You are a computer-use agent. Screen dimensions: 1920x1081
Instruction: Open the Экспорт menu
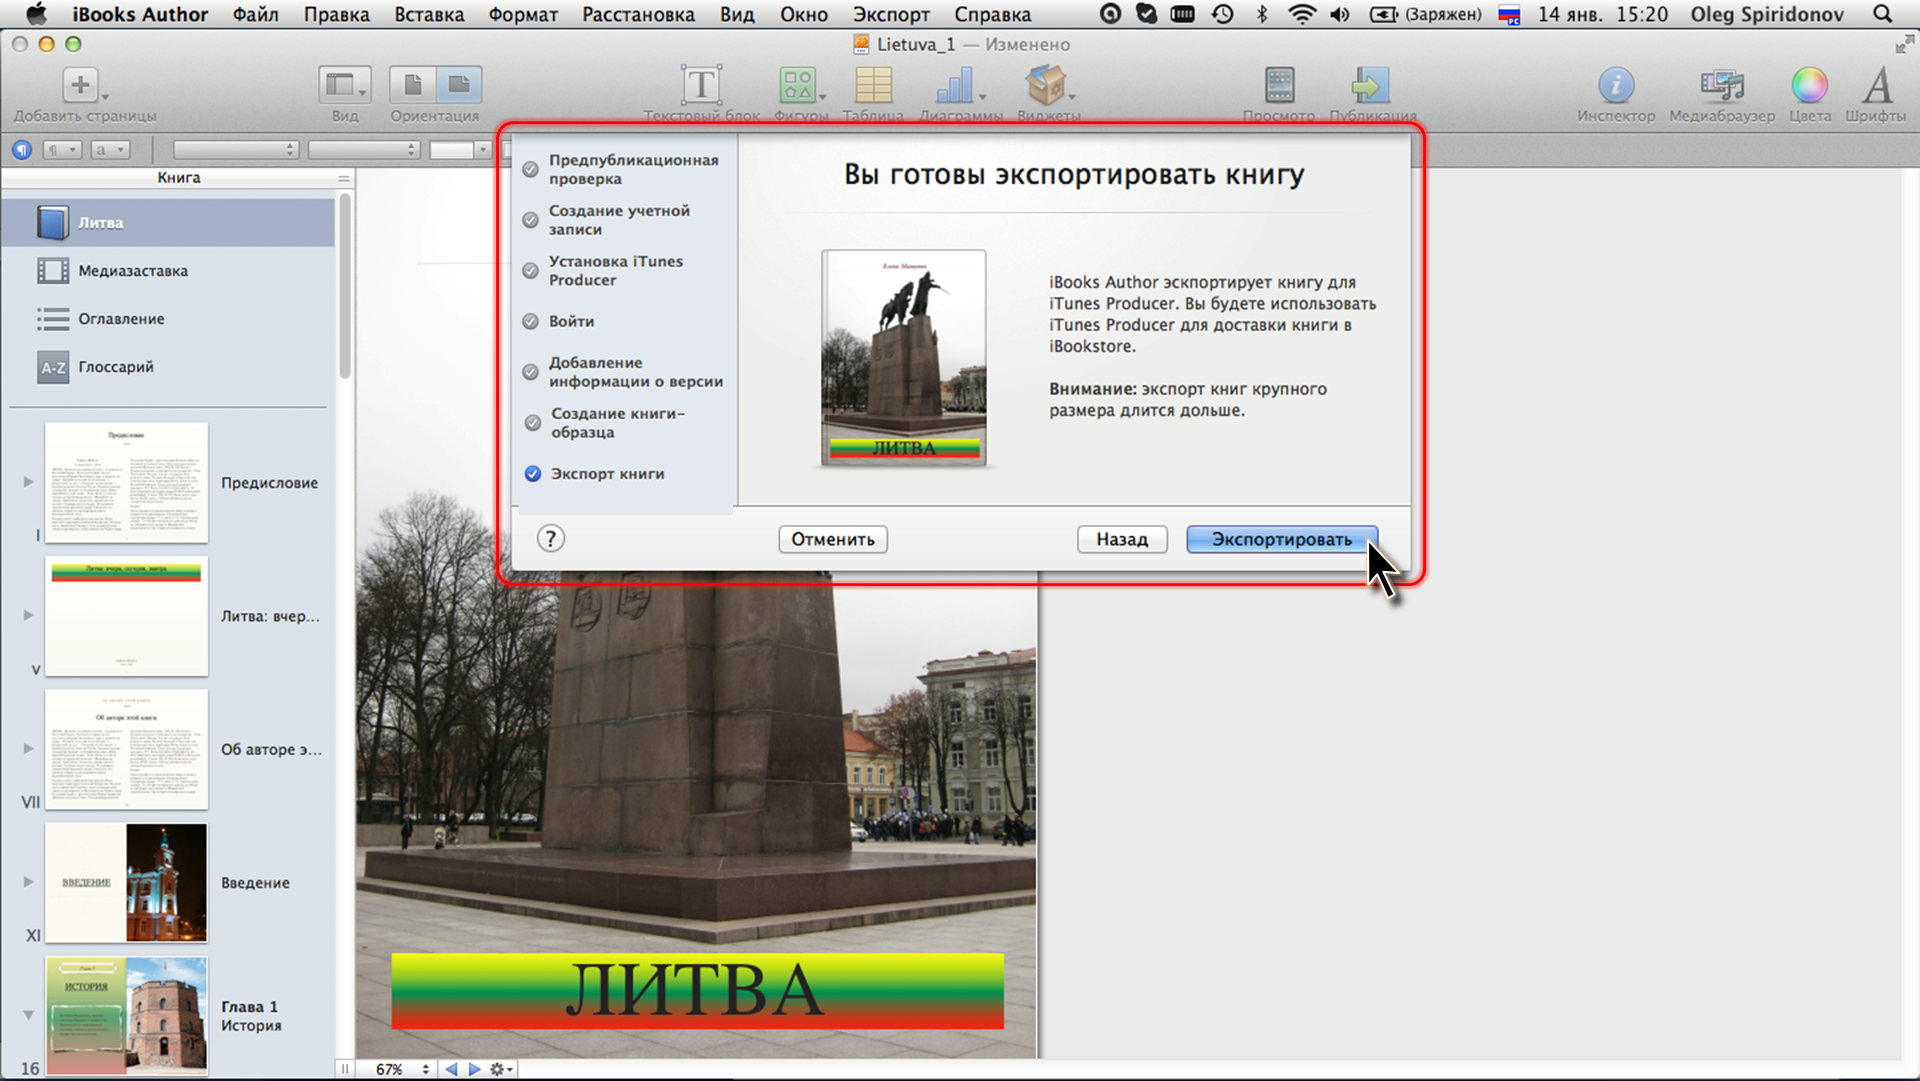coord(891,14)
